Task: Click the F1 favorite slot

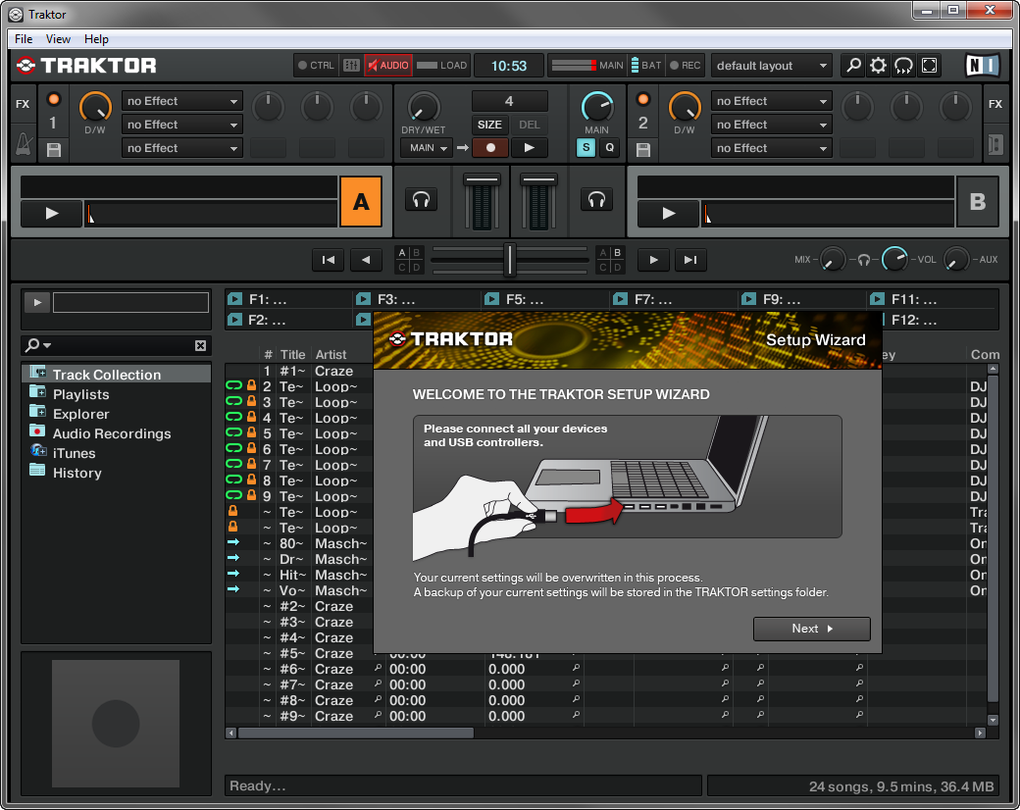Action: coord(289,299)
